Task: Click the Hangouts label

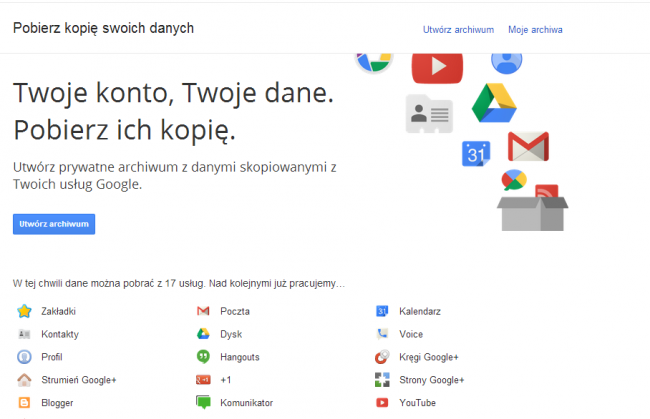Action: click(240, 357)
